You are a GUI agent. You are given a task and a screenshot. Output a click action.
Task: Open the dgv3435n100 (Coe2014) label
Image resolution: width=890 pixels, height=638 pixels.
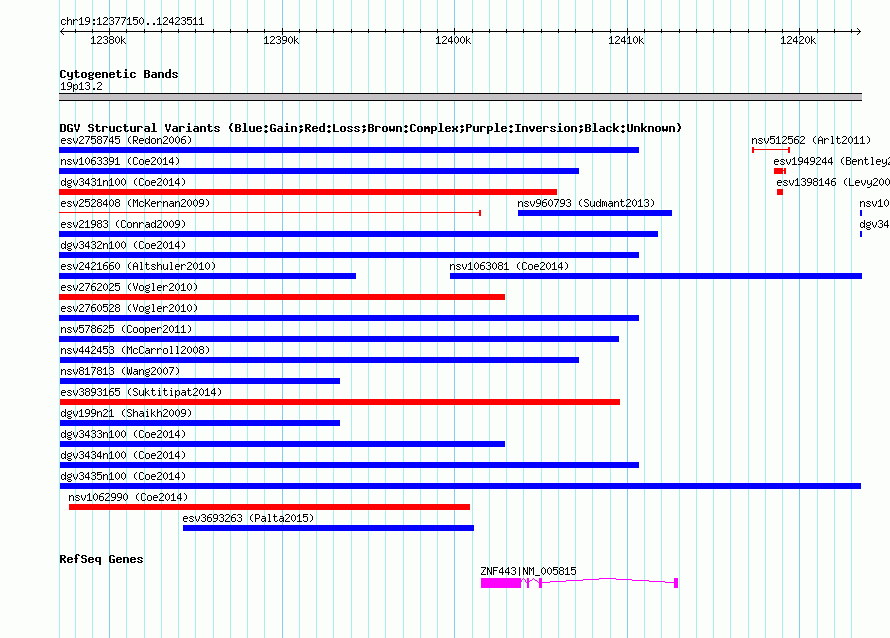tap(123, 476)
